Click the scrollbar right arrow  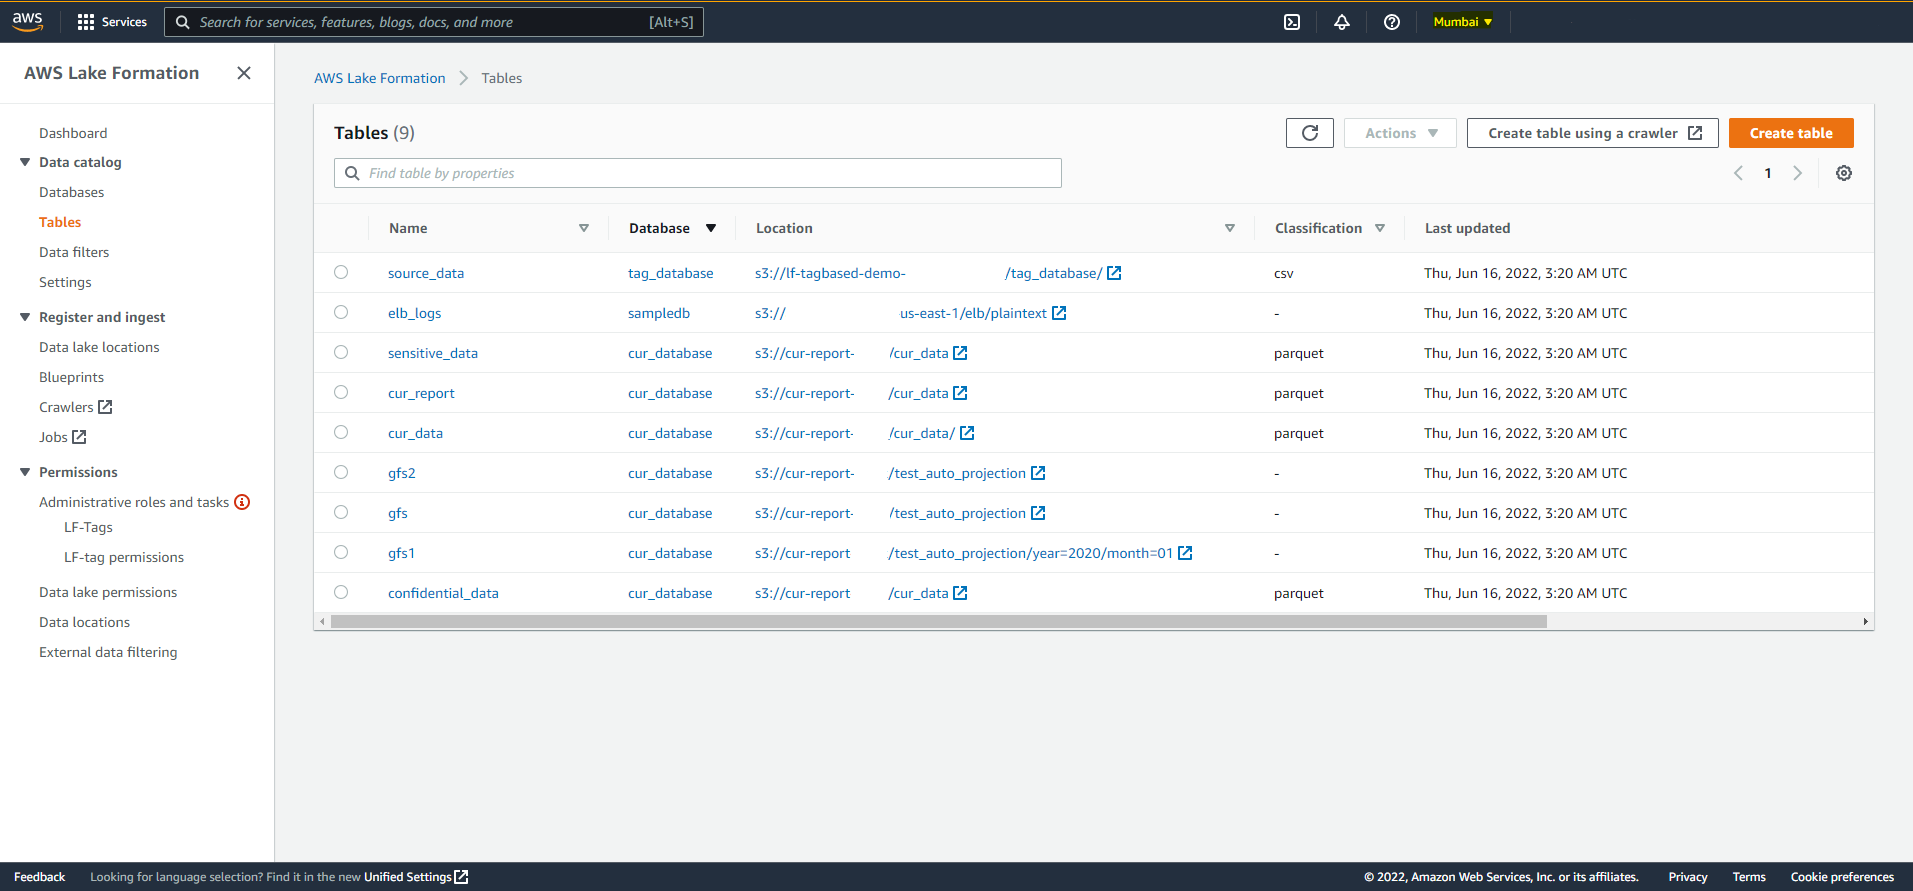click(1865, 622)
